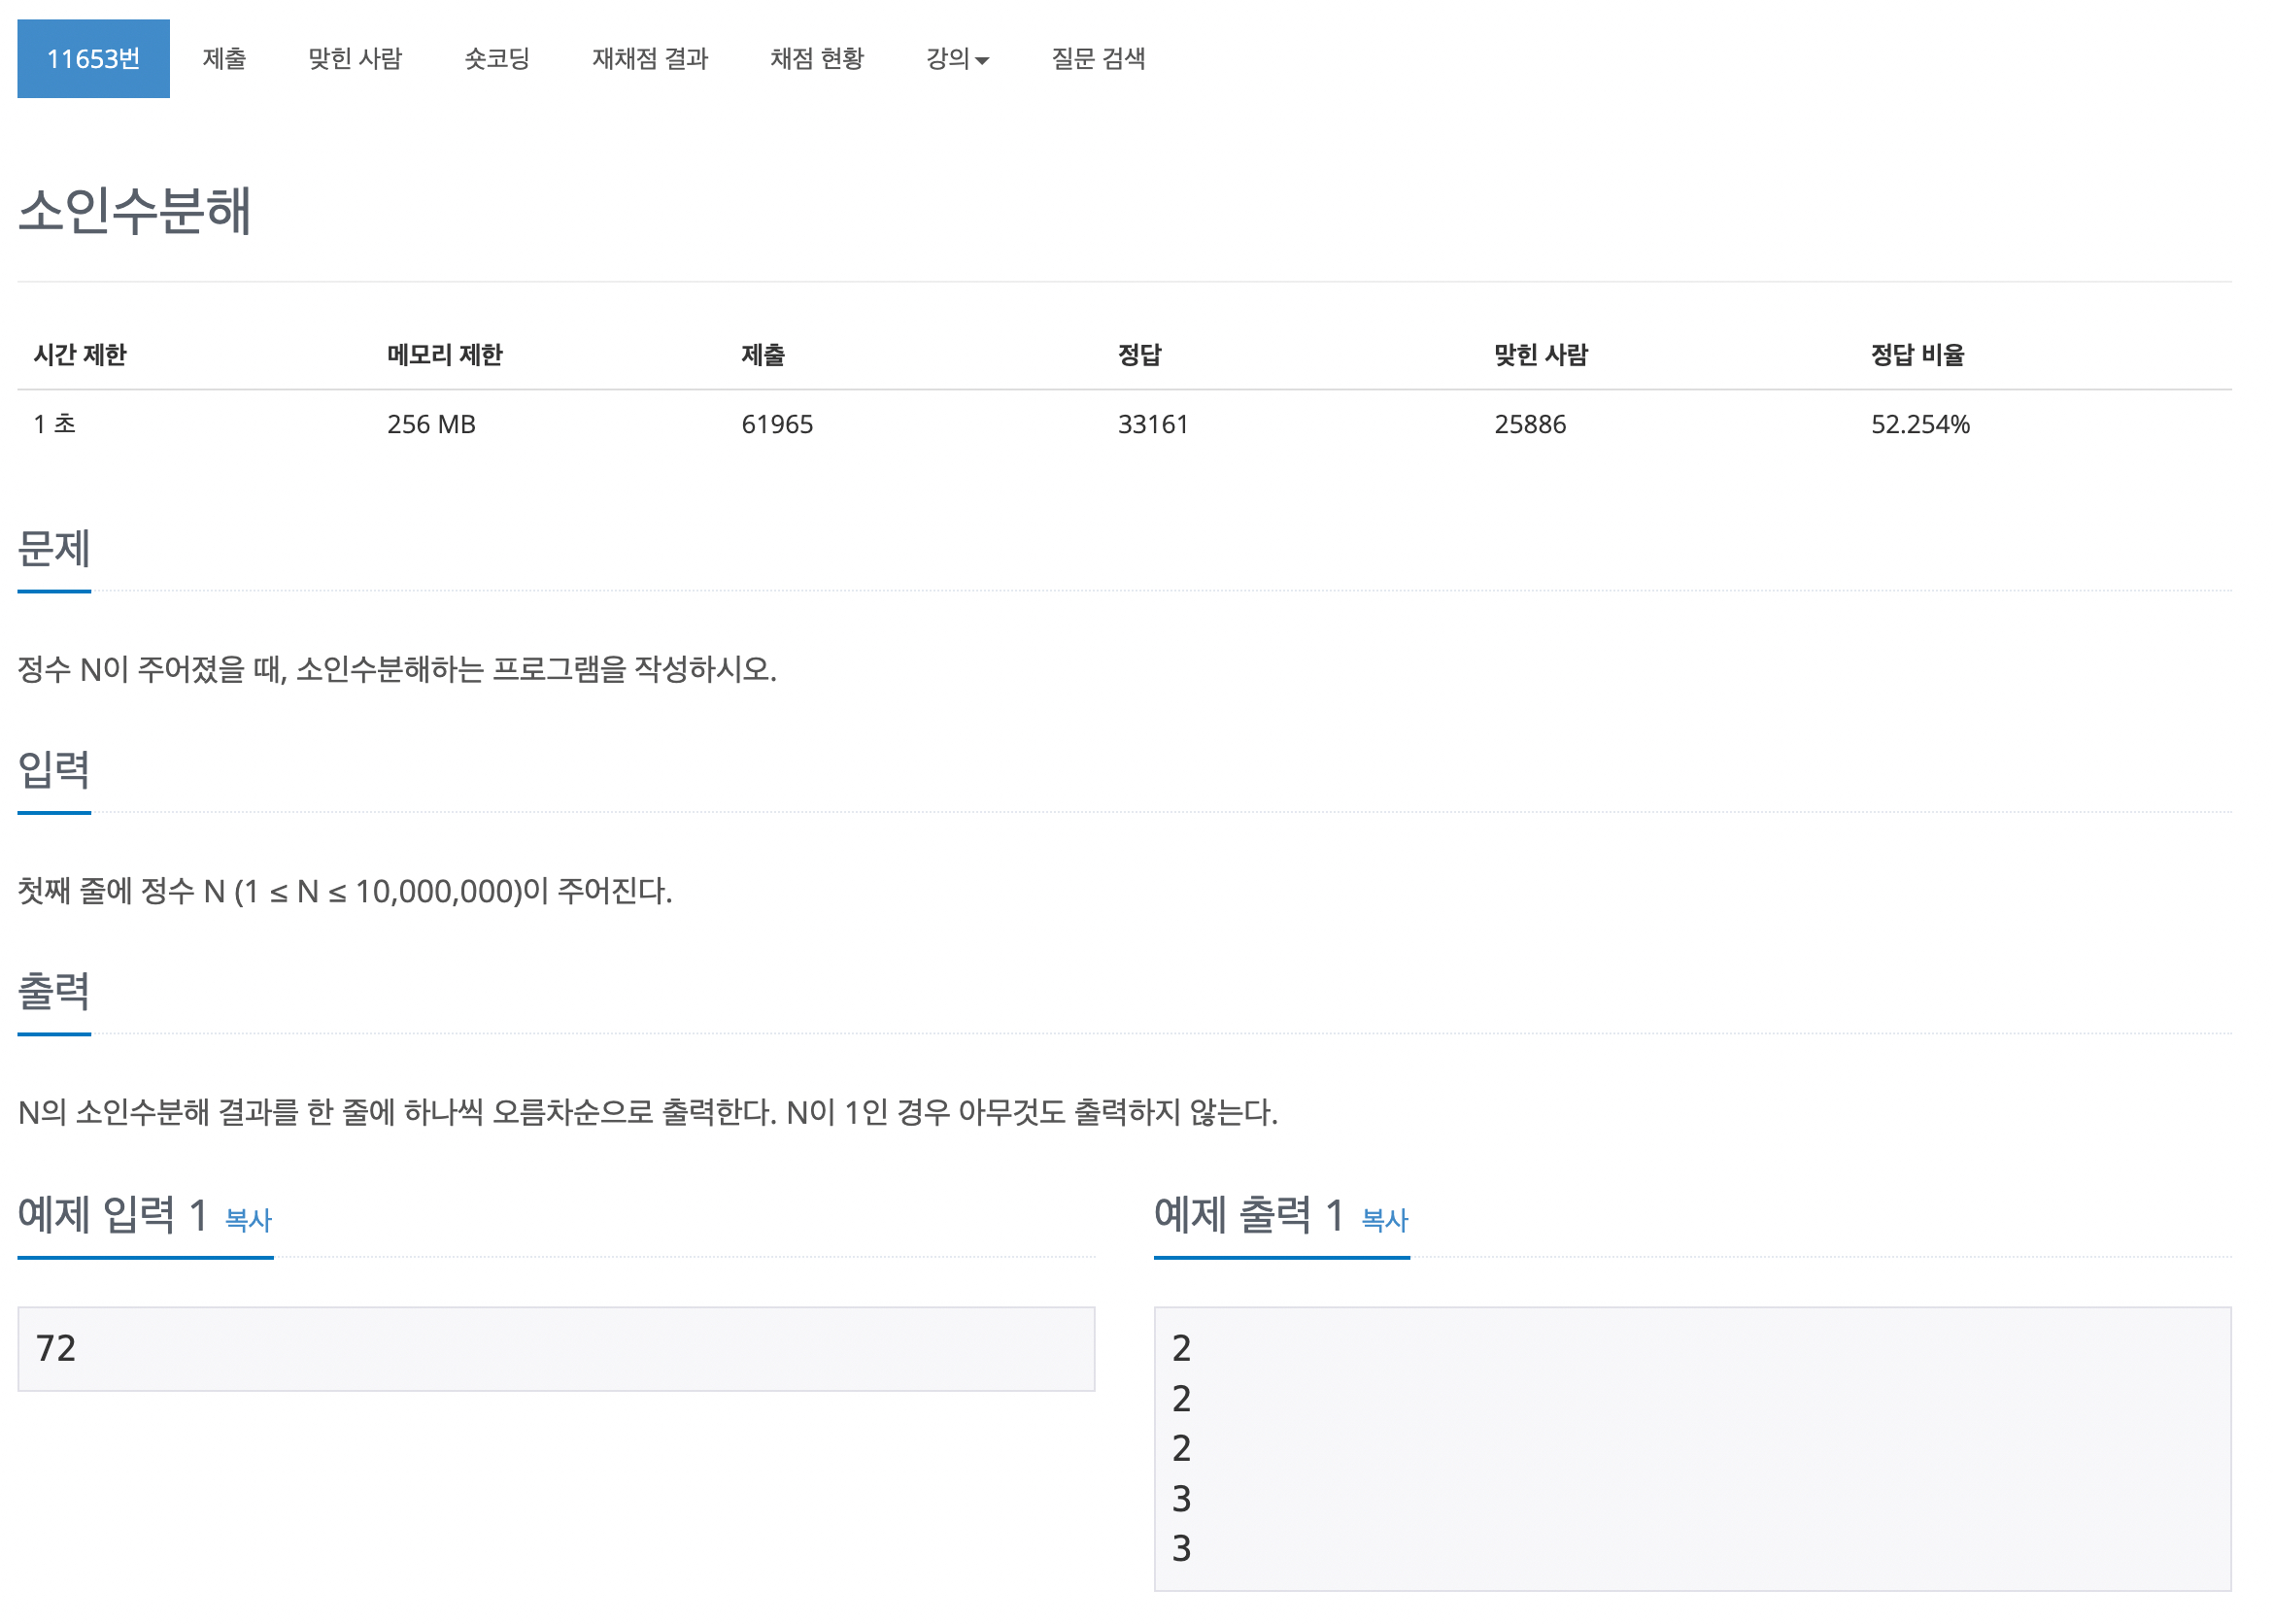Open the 질문 검색 tab

pyautogui.click(x=1098, y=59)
